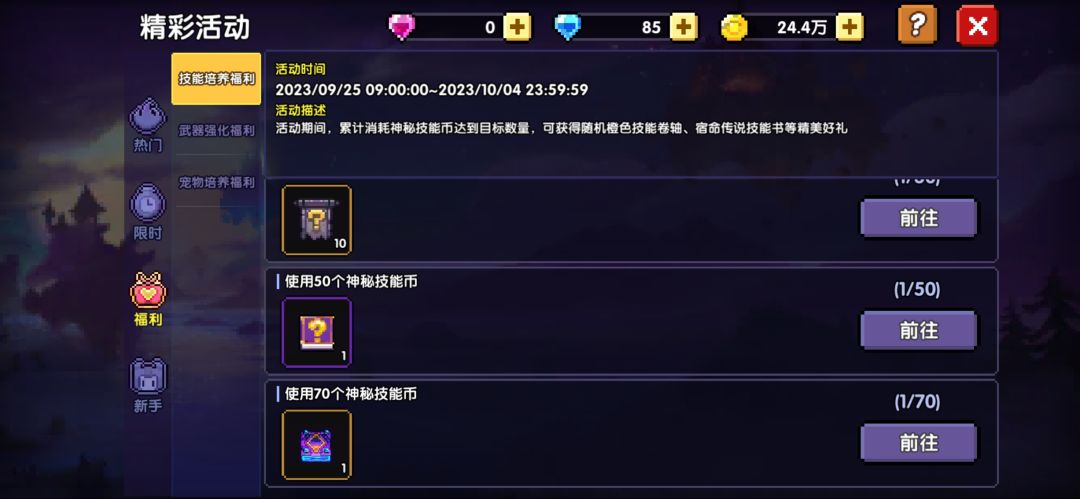Select the 福利 heart category icon

[x=147, y=298]
